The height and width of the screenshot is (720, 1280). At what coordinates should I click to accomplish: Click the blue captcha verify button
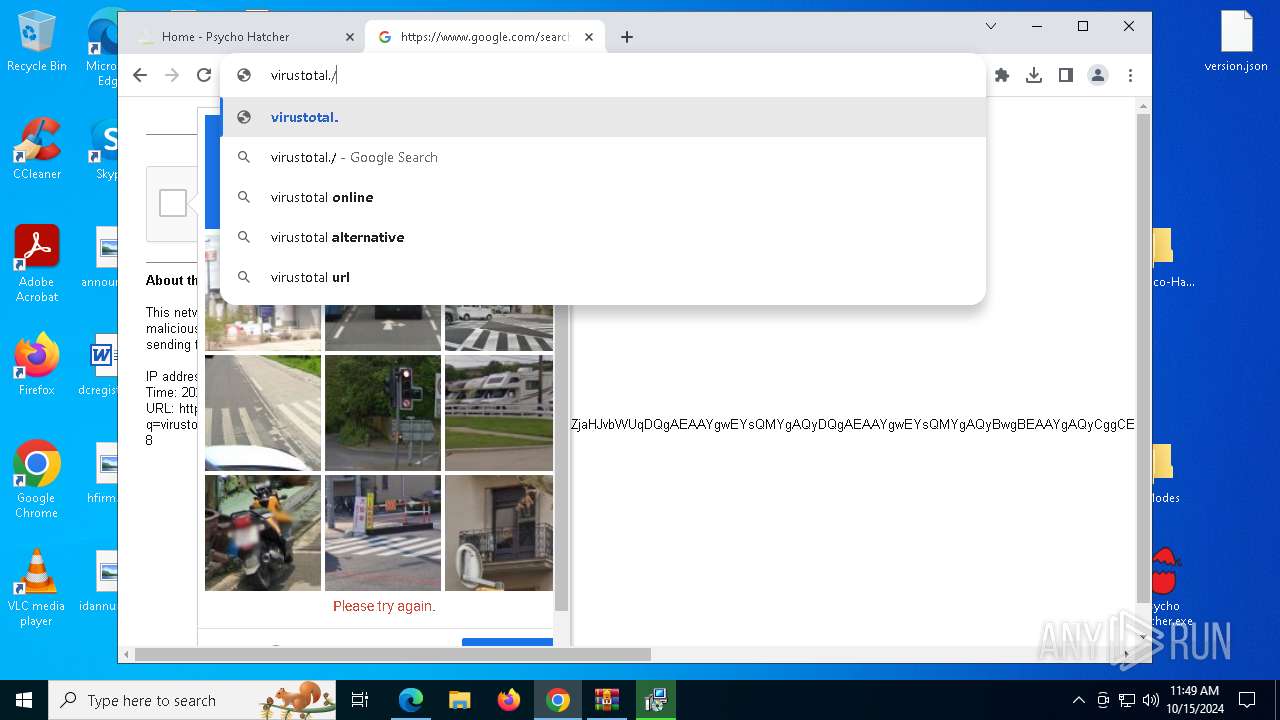coord(507,642)
